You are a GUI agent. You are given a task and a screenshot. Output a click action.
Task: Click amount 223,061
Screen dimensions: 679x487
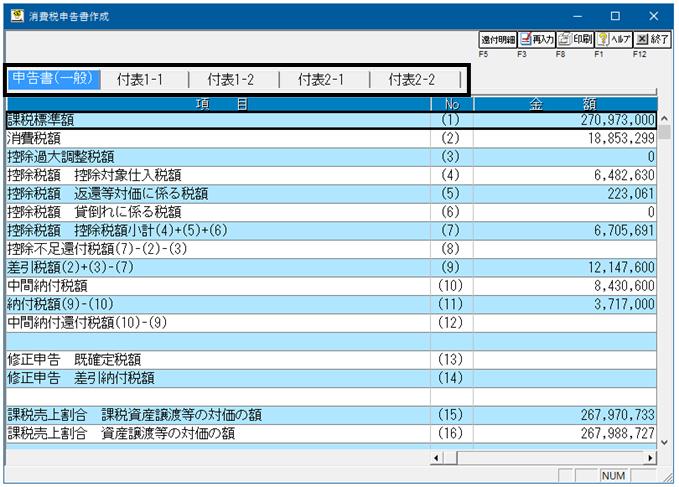point(630,194)
